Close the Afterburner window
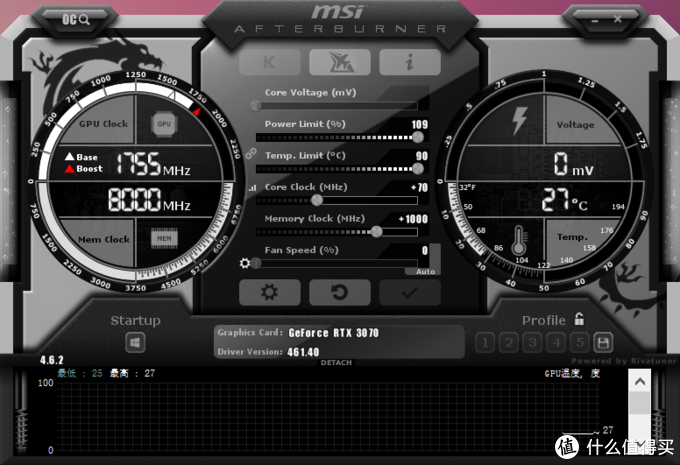The height and width of the screenshot is (465, 680). pos(618,19)
